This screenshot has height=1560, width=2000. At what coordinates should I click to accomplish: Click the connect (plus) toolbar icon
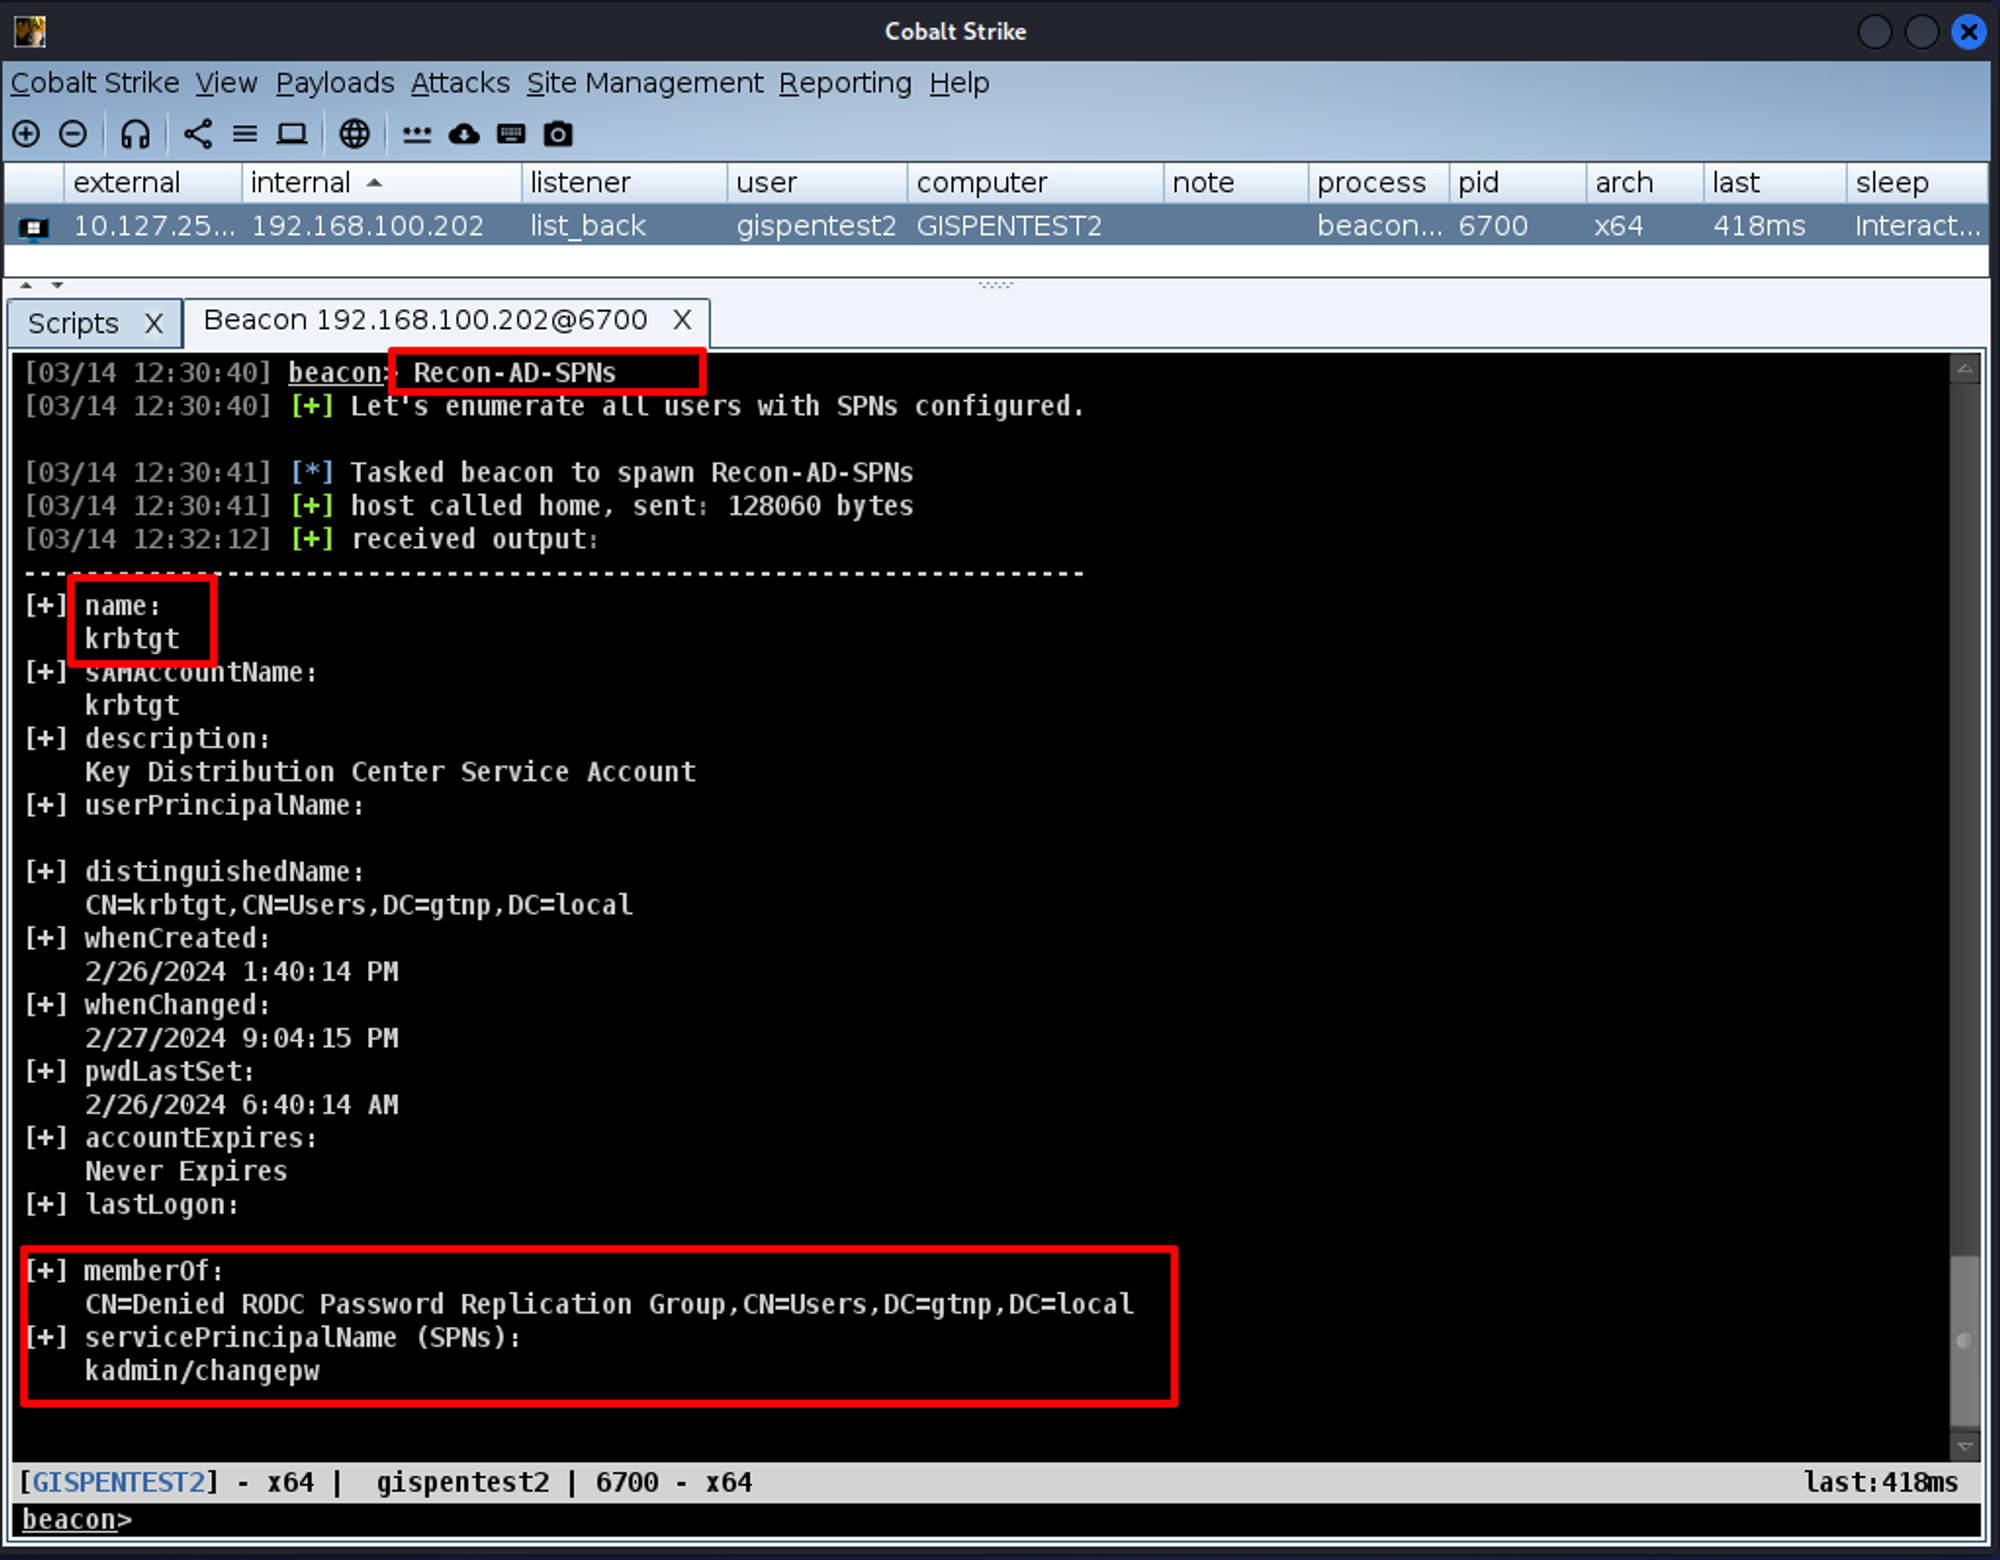pos(27,134)
